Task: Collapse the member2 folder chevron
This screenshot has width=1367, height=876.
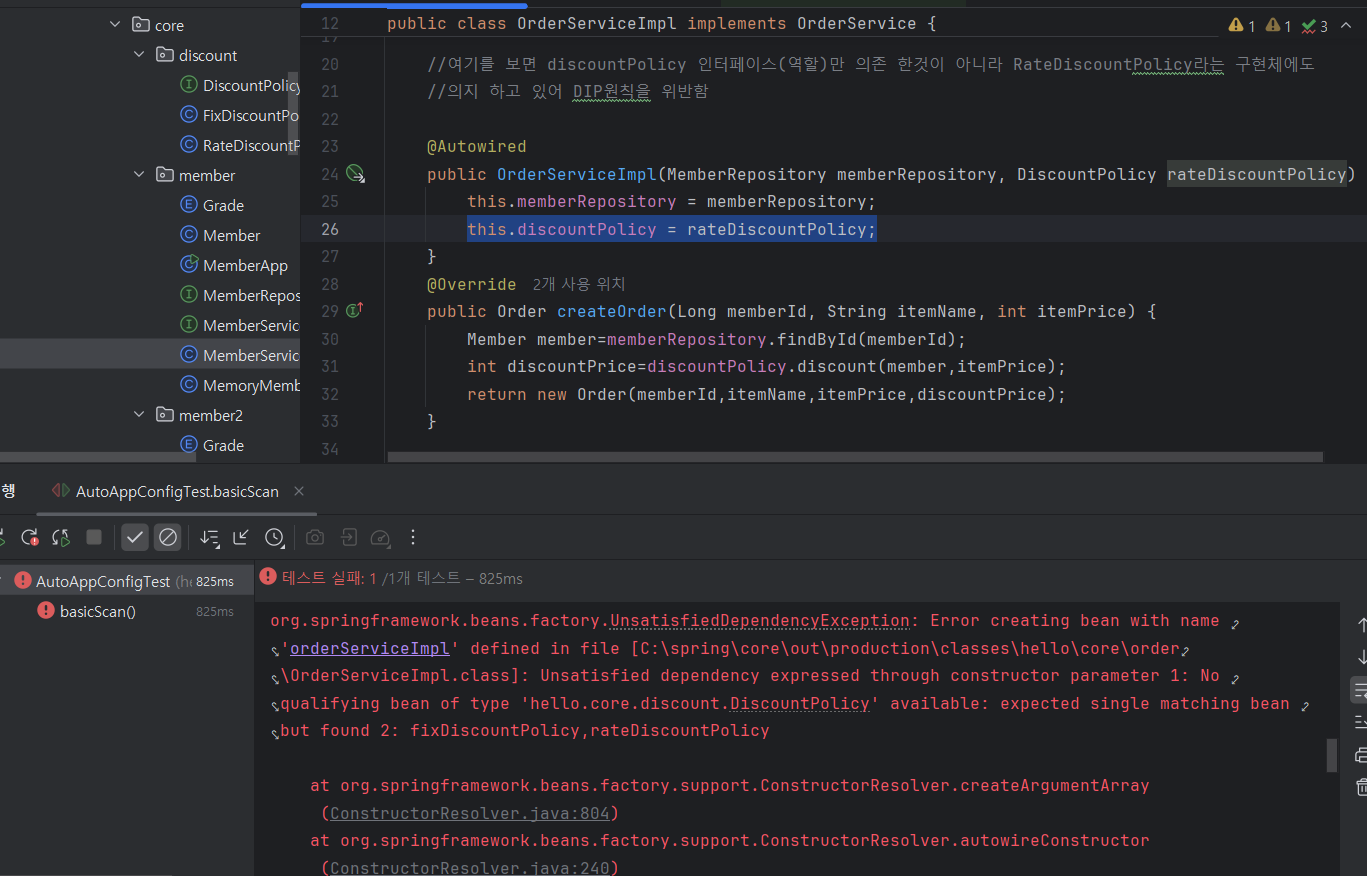Action: (x=139, y=415)
